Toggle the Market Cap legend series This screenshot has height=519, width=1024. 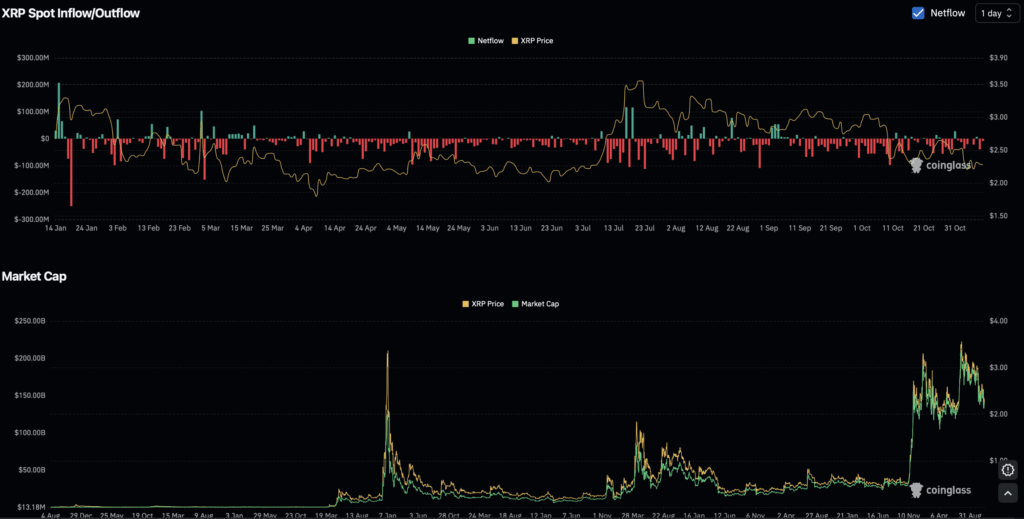(536, 304)
